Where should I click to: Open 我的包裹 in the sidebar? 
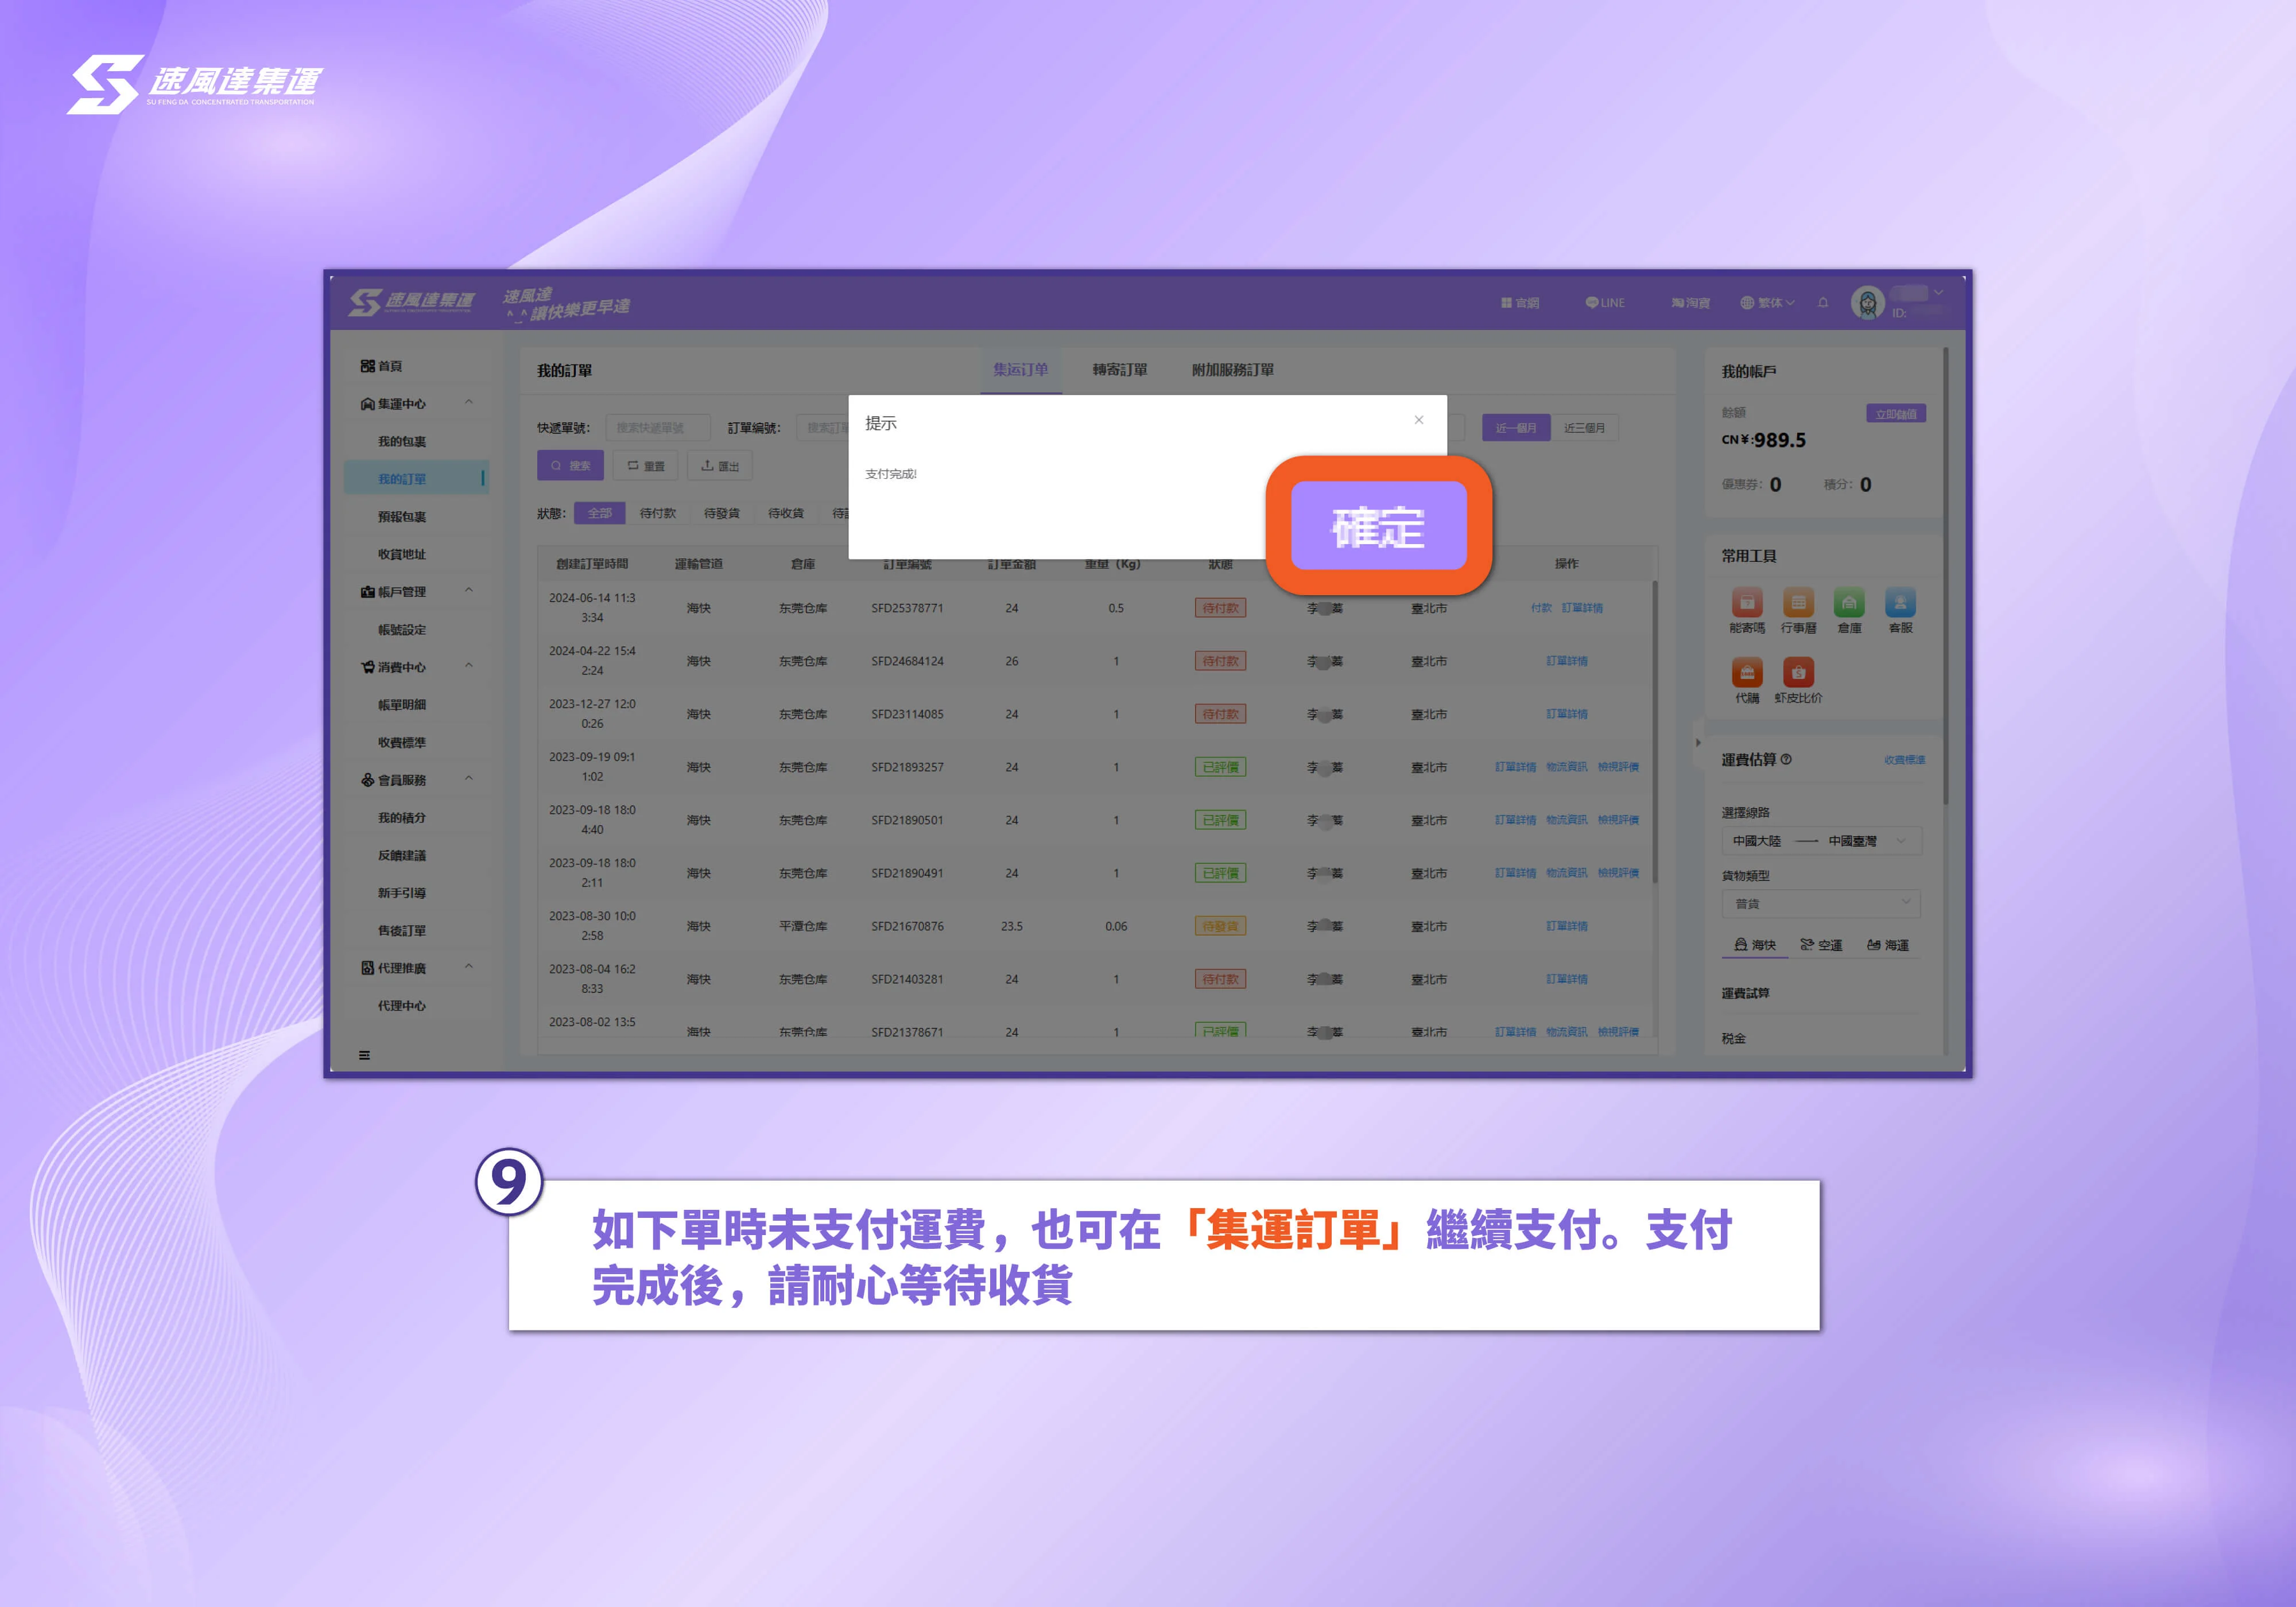402,441
